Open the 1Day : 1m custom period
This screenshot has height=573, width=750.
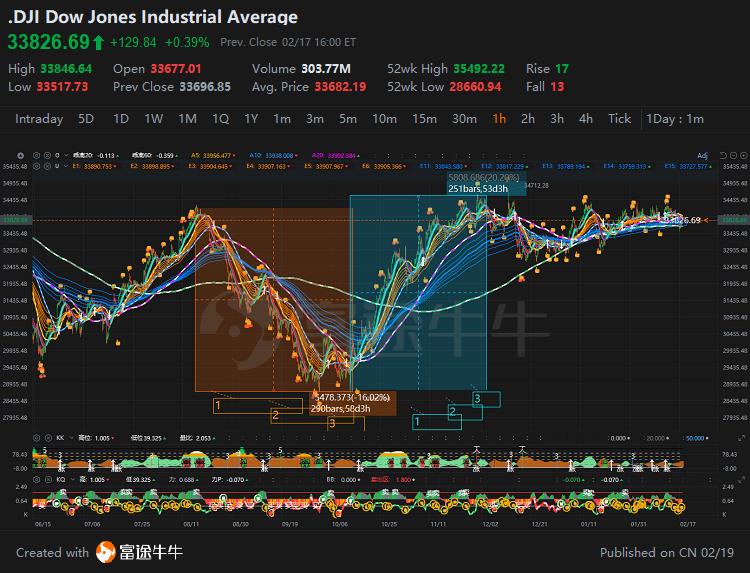tap(675, 119)
